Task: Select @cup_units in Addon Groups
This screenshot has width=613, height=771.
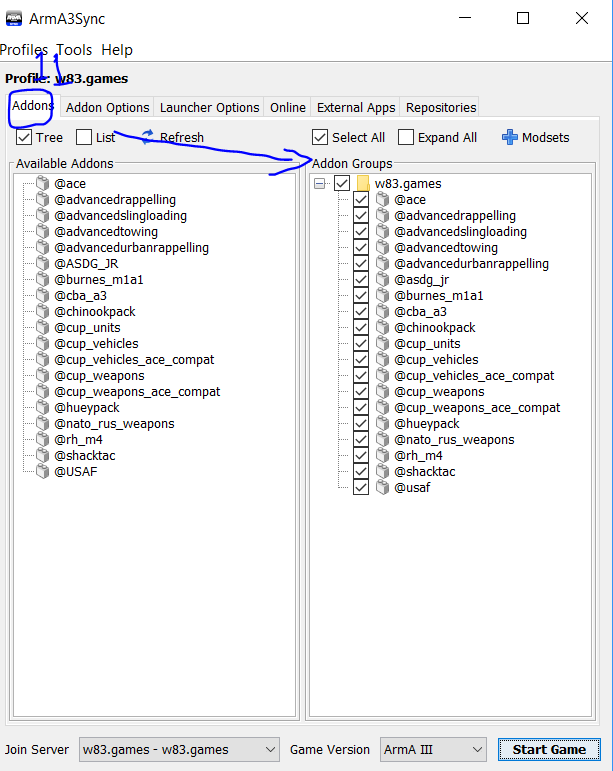Action: 427,343
